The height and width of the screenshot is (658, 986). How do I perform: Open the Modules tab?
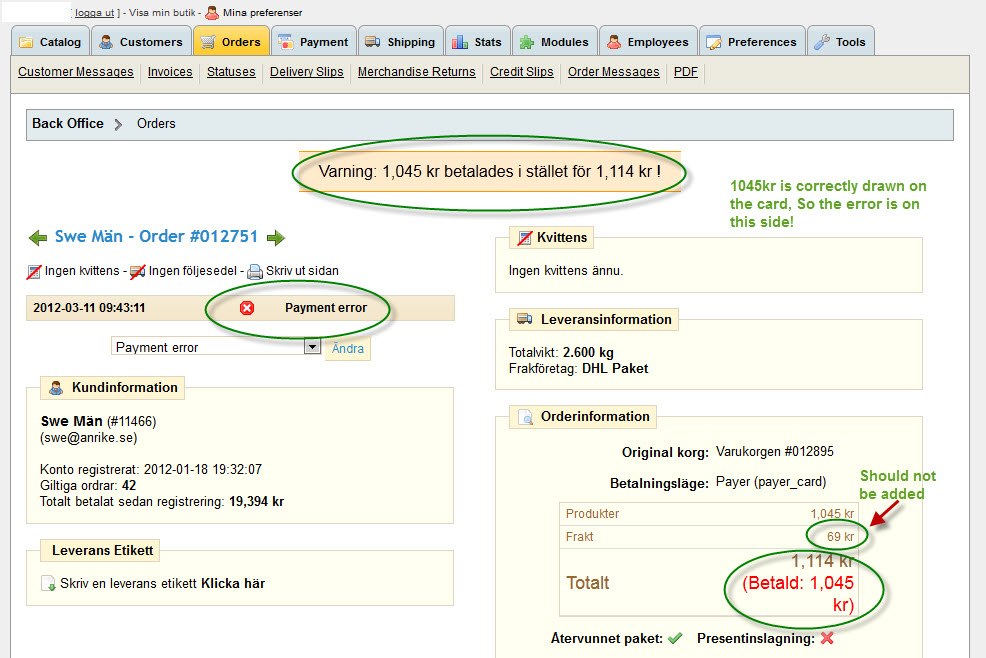tap(555, 42)
